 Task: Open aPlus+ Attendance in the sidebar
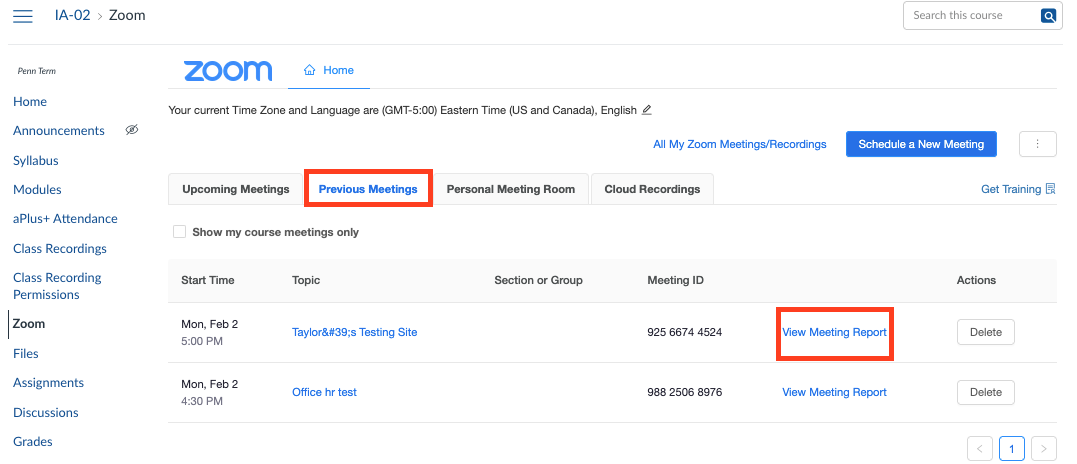click(65, 218)
